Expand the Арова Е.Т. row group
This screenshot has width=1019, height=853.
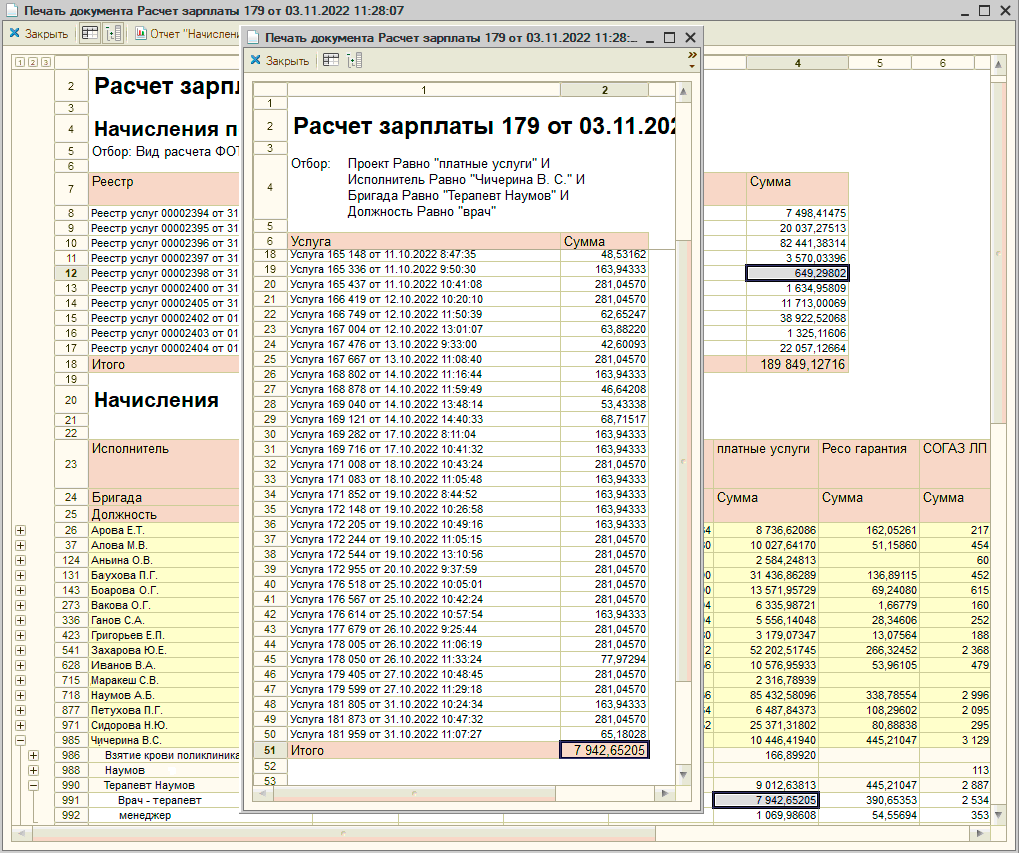tap(20, 530)
